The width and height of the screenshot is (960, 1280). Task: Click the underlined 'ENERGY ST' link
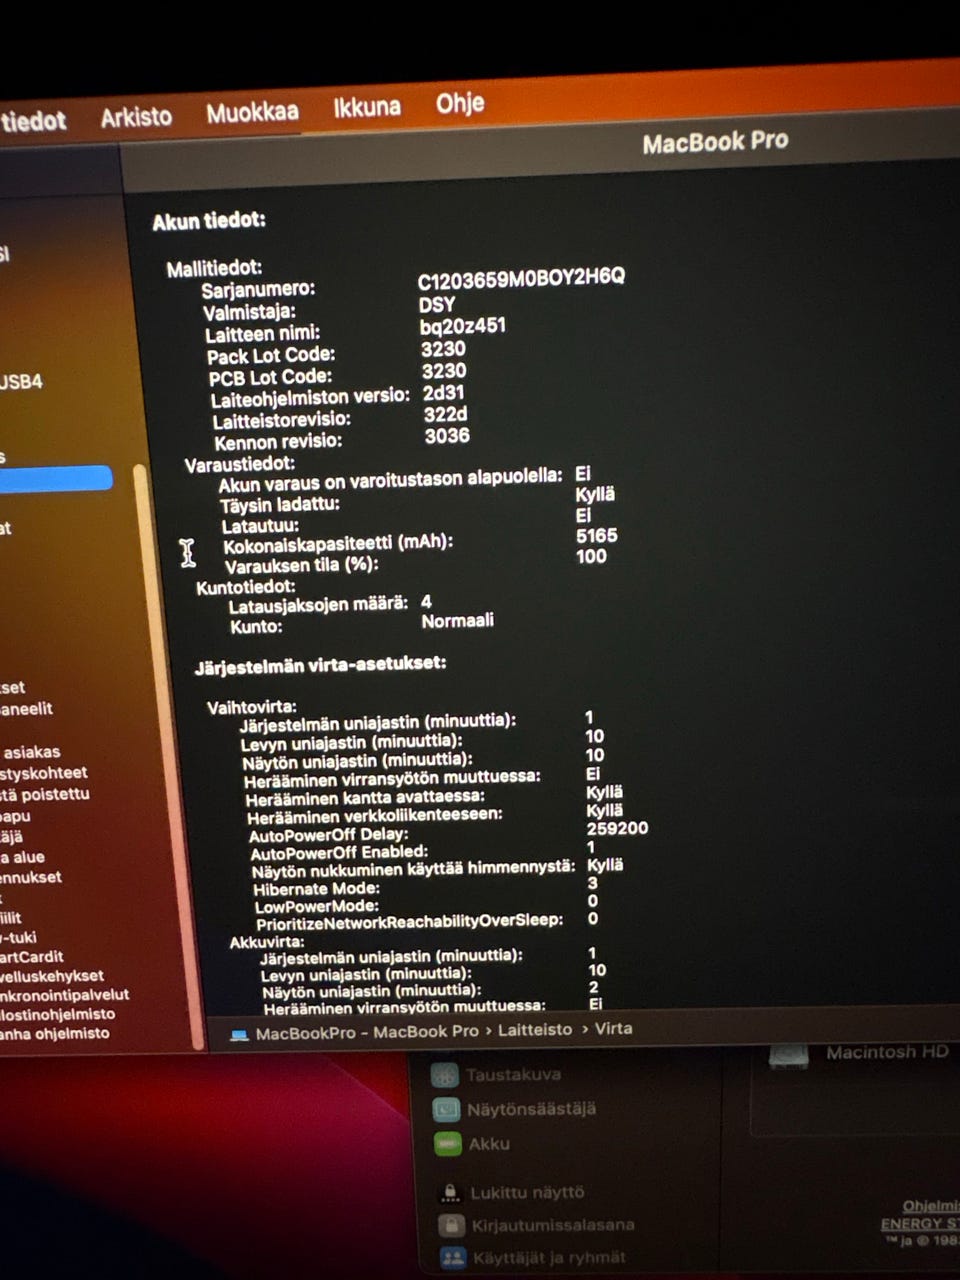919,1224
